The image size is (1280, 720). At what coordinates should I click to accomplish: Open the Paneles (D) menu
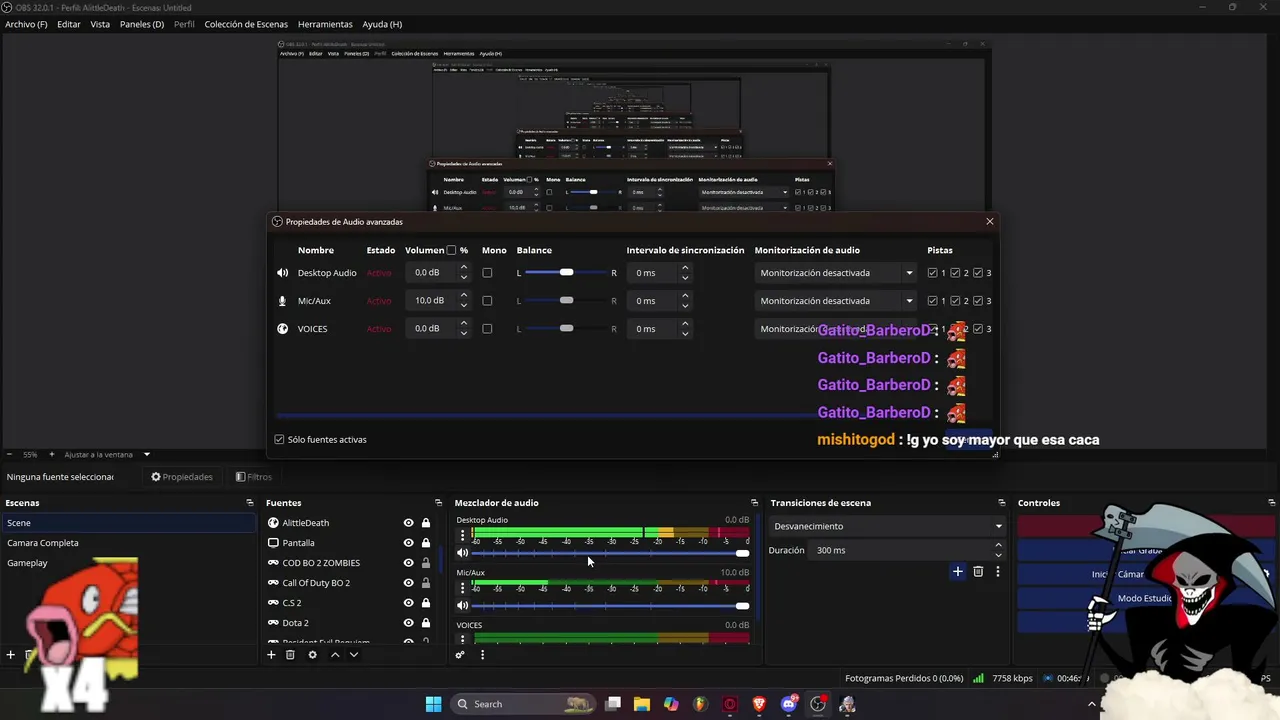pyautogui.click(x=142, y=24)
